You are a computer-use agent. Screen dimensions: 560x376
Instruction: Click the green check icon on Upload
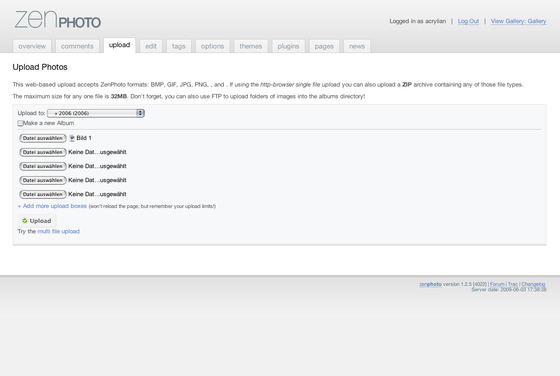(x=25, y=221)
